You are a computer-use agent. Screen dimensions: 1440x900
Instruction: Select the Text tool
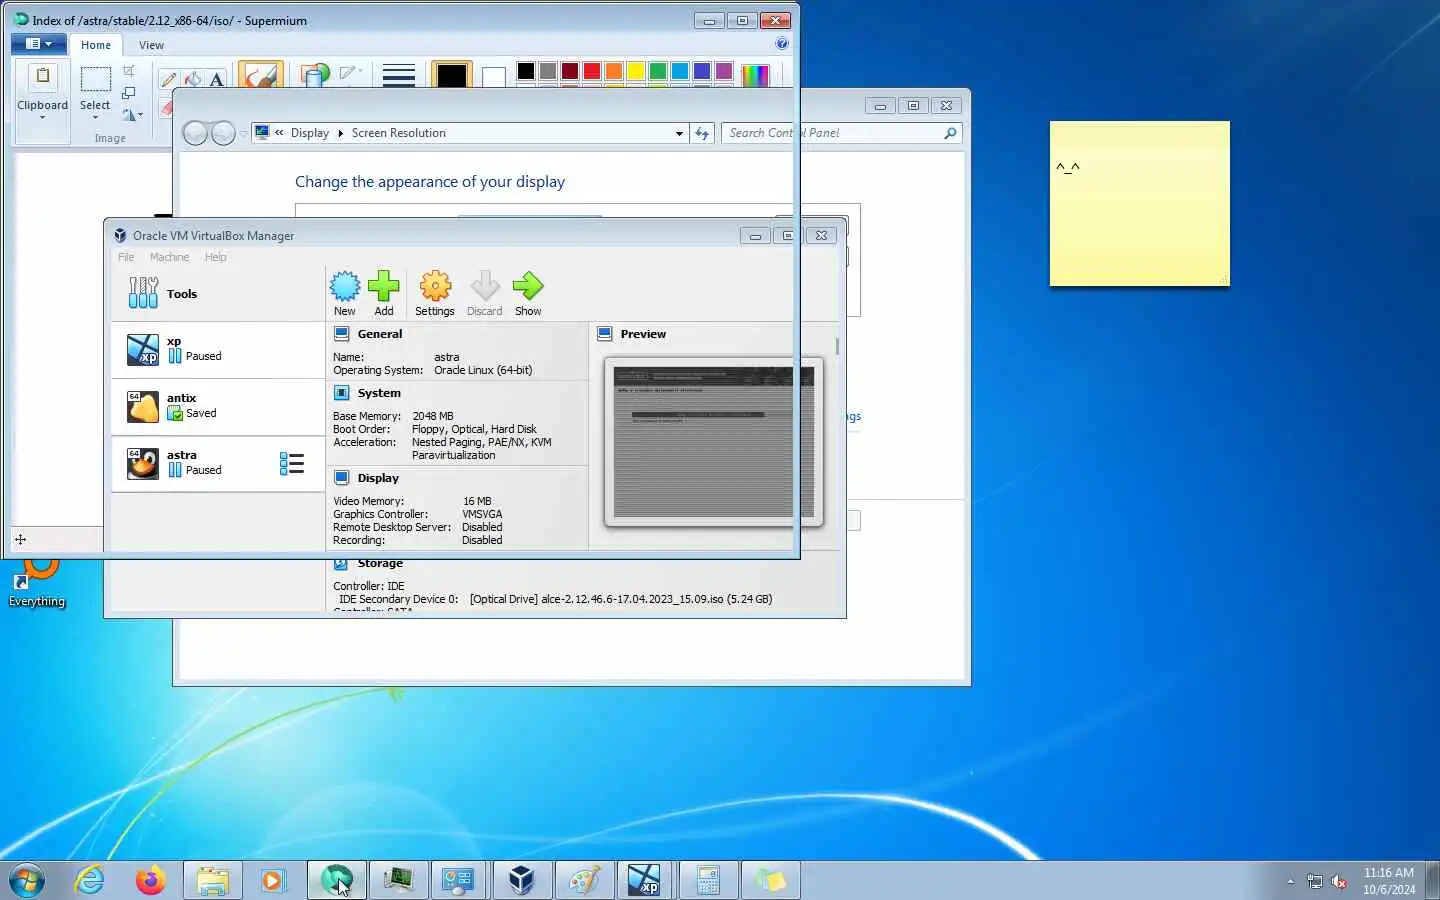click(x=216, y=80)
